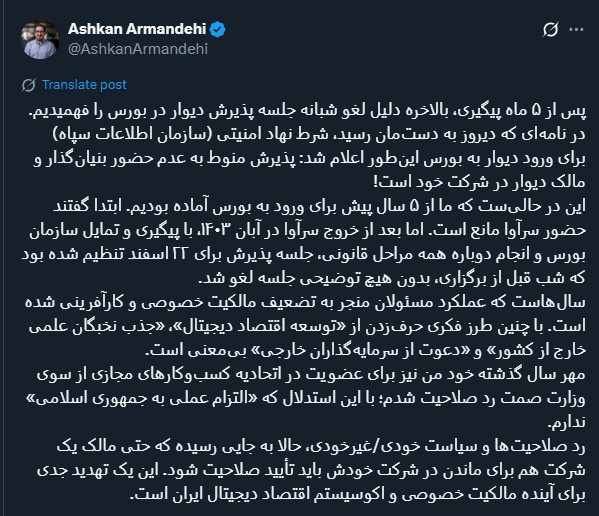Click the Grok explain icon at top right
This screenshot has width=599, height=516.
[x=550, y=29]
